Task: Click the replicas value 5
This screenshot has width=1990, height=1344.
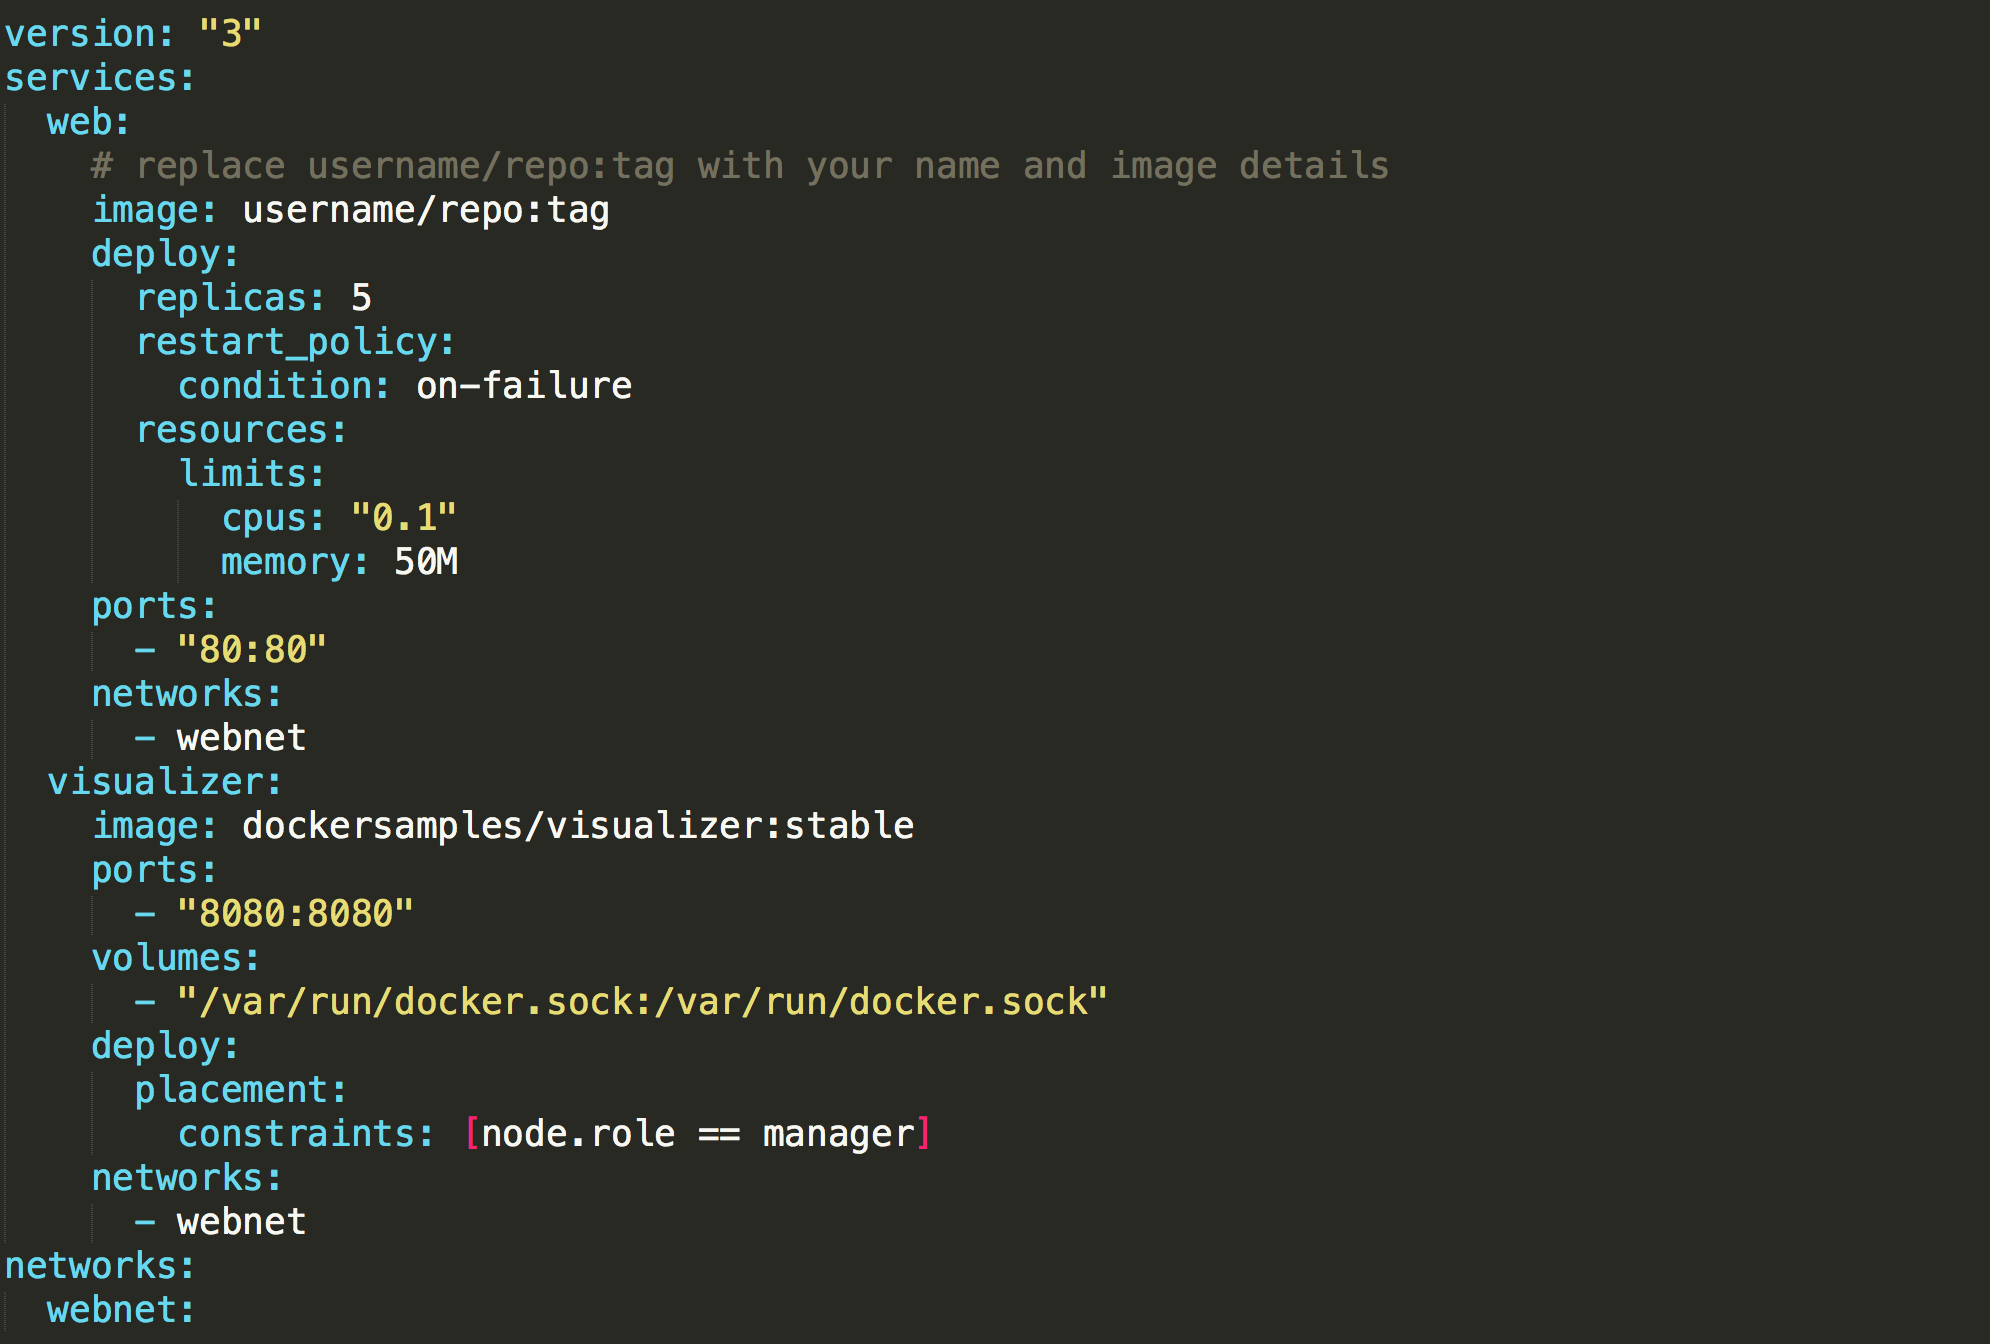Action: (361, 298)
